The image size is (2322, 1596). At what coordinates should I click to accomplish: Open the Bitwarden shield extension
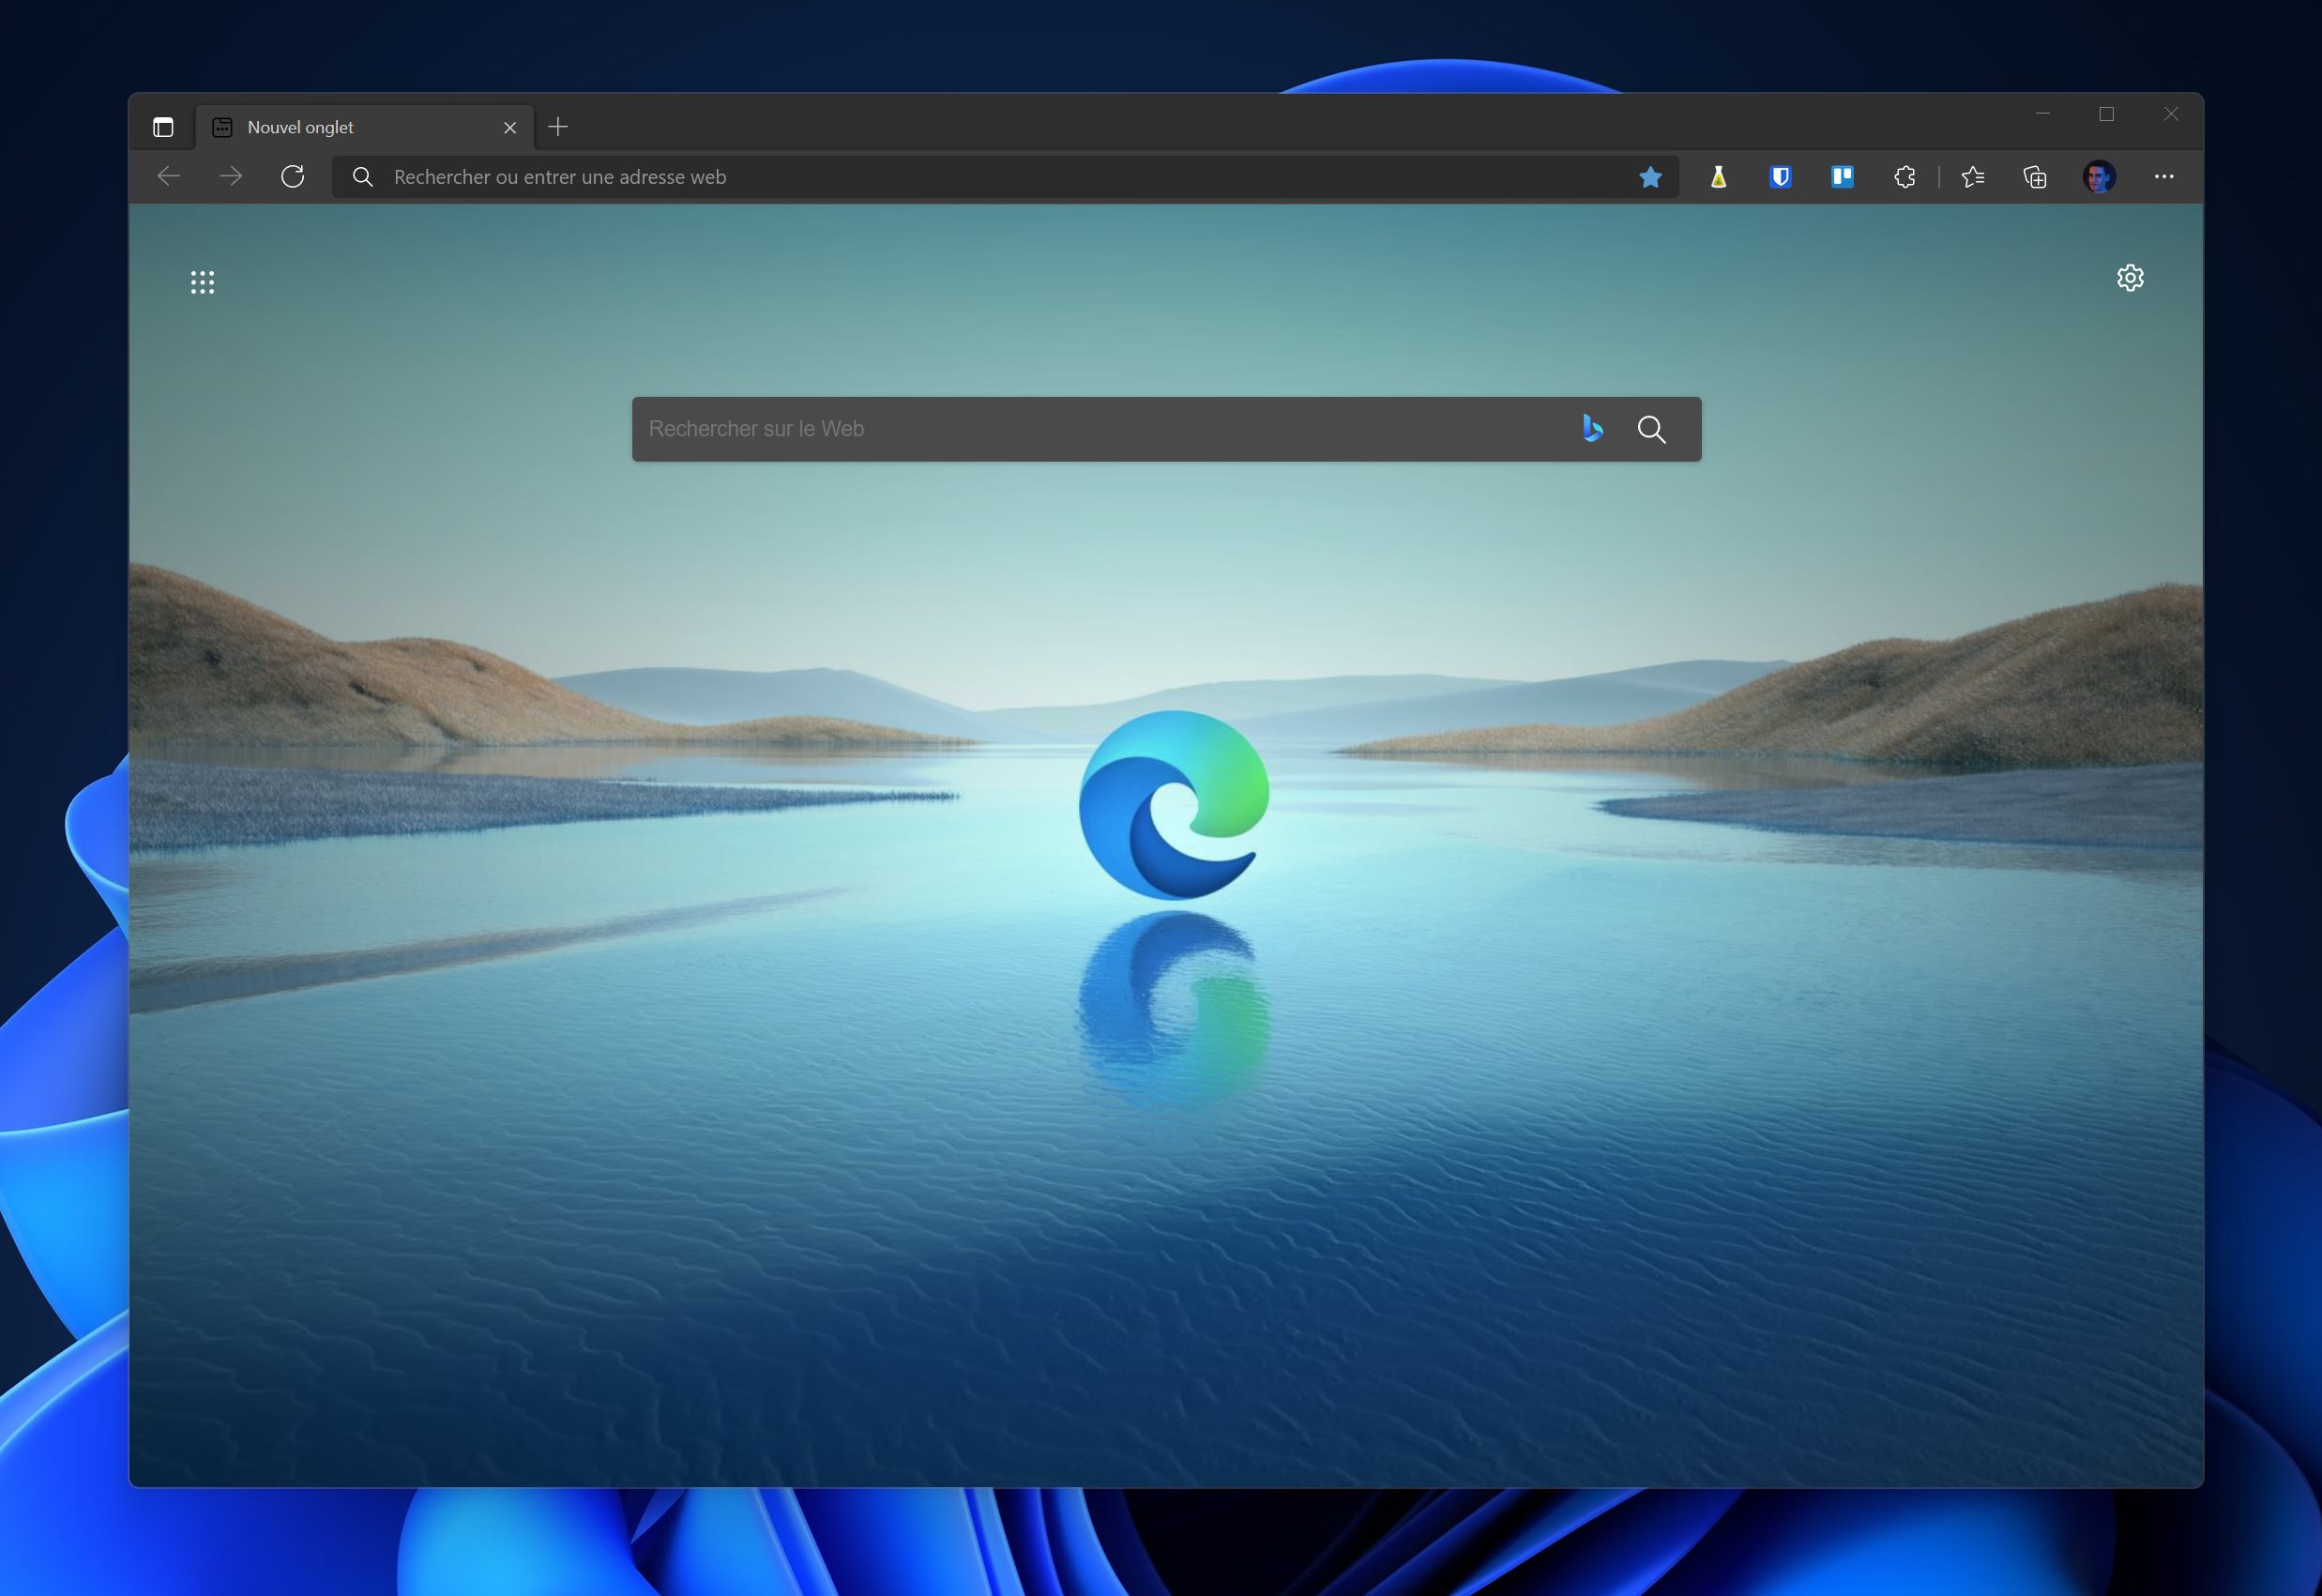pos(1780,177)
